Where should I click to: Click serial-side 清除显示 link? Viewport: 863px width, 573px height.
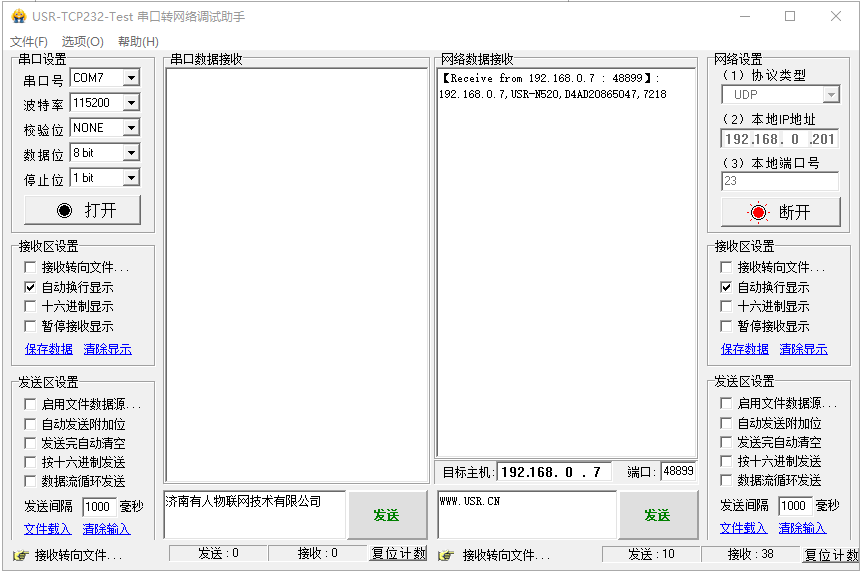[x=107, y=350]
